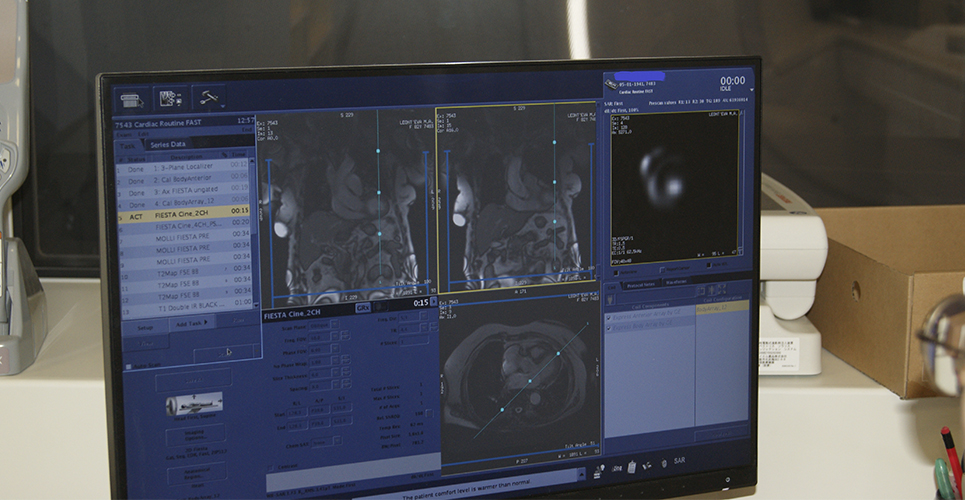
Task: Switch to the Series Data tab
Action: 168,144
